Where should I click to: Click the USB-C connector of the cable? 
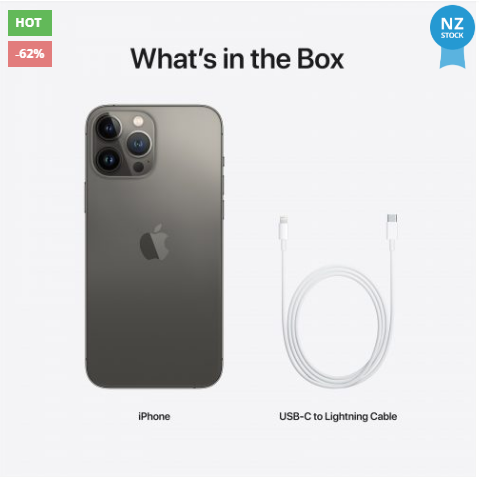pos(392,227)
